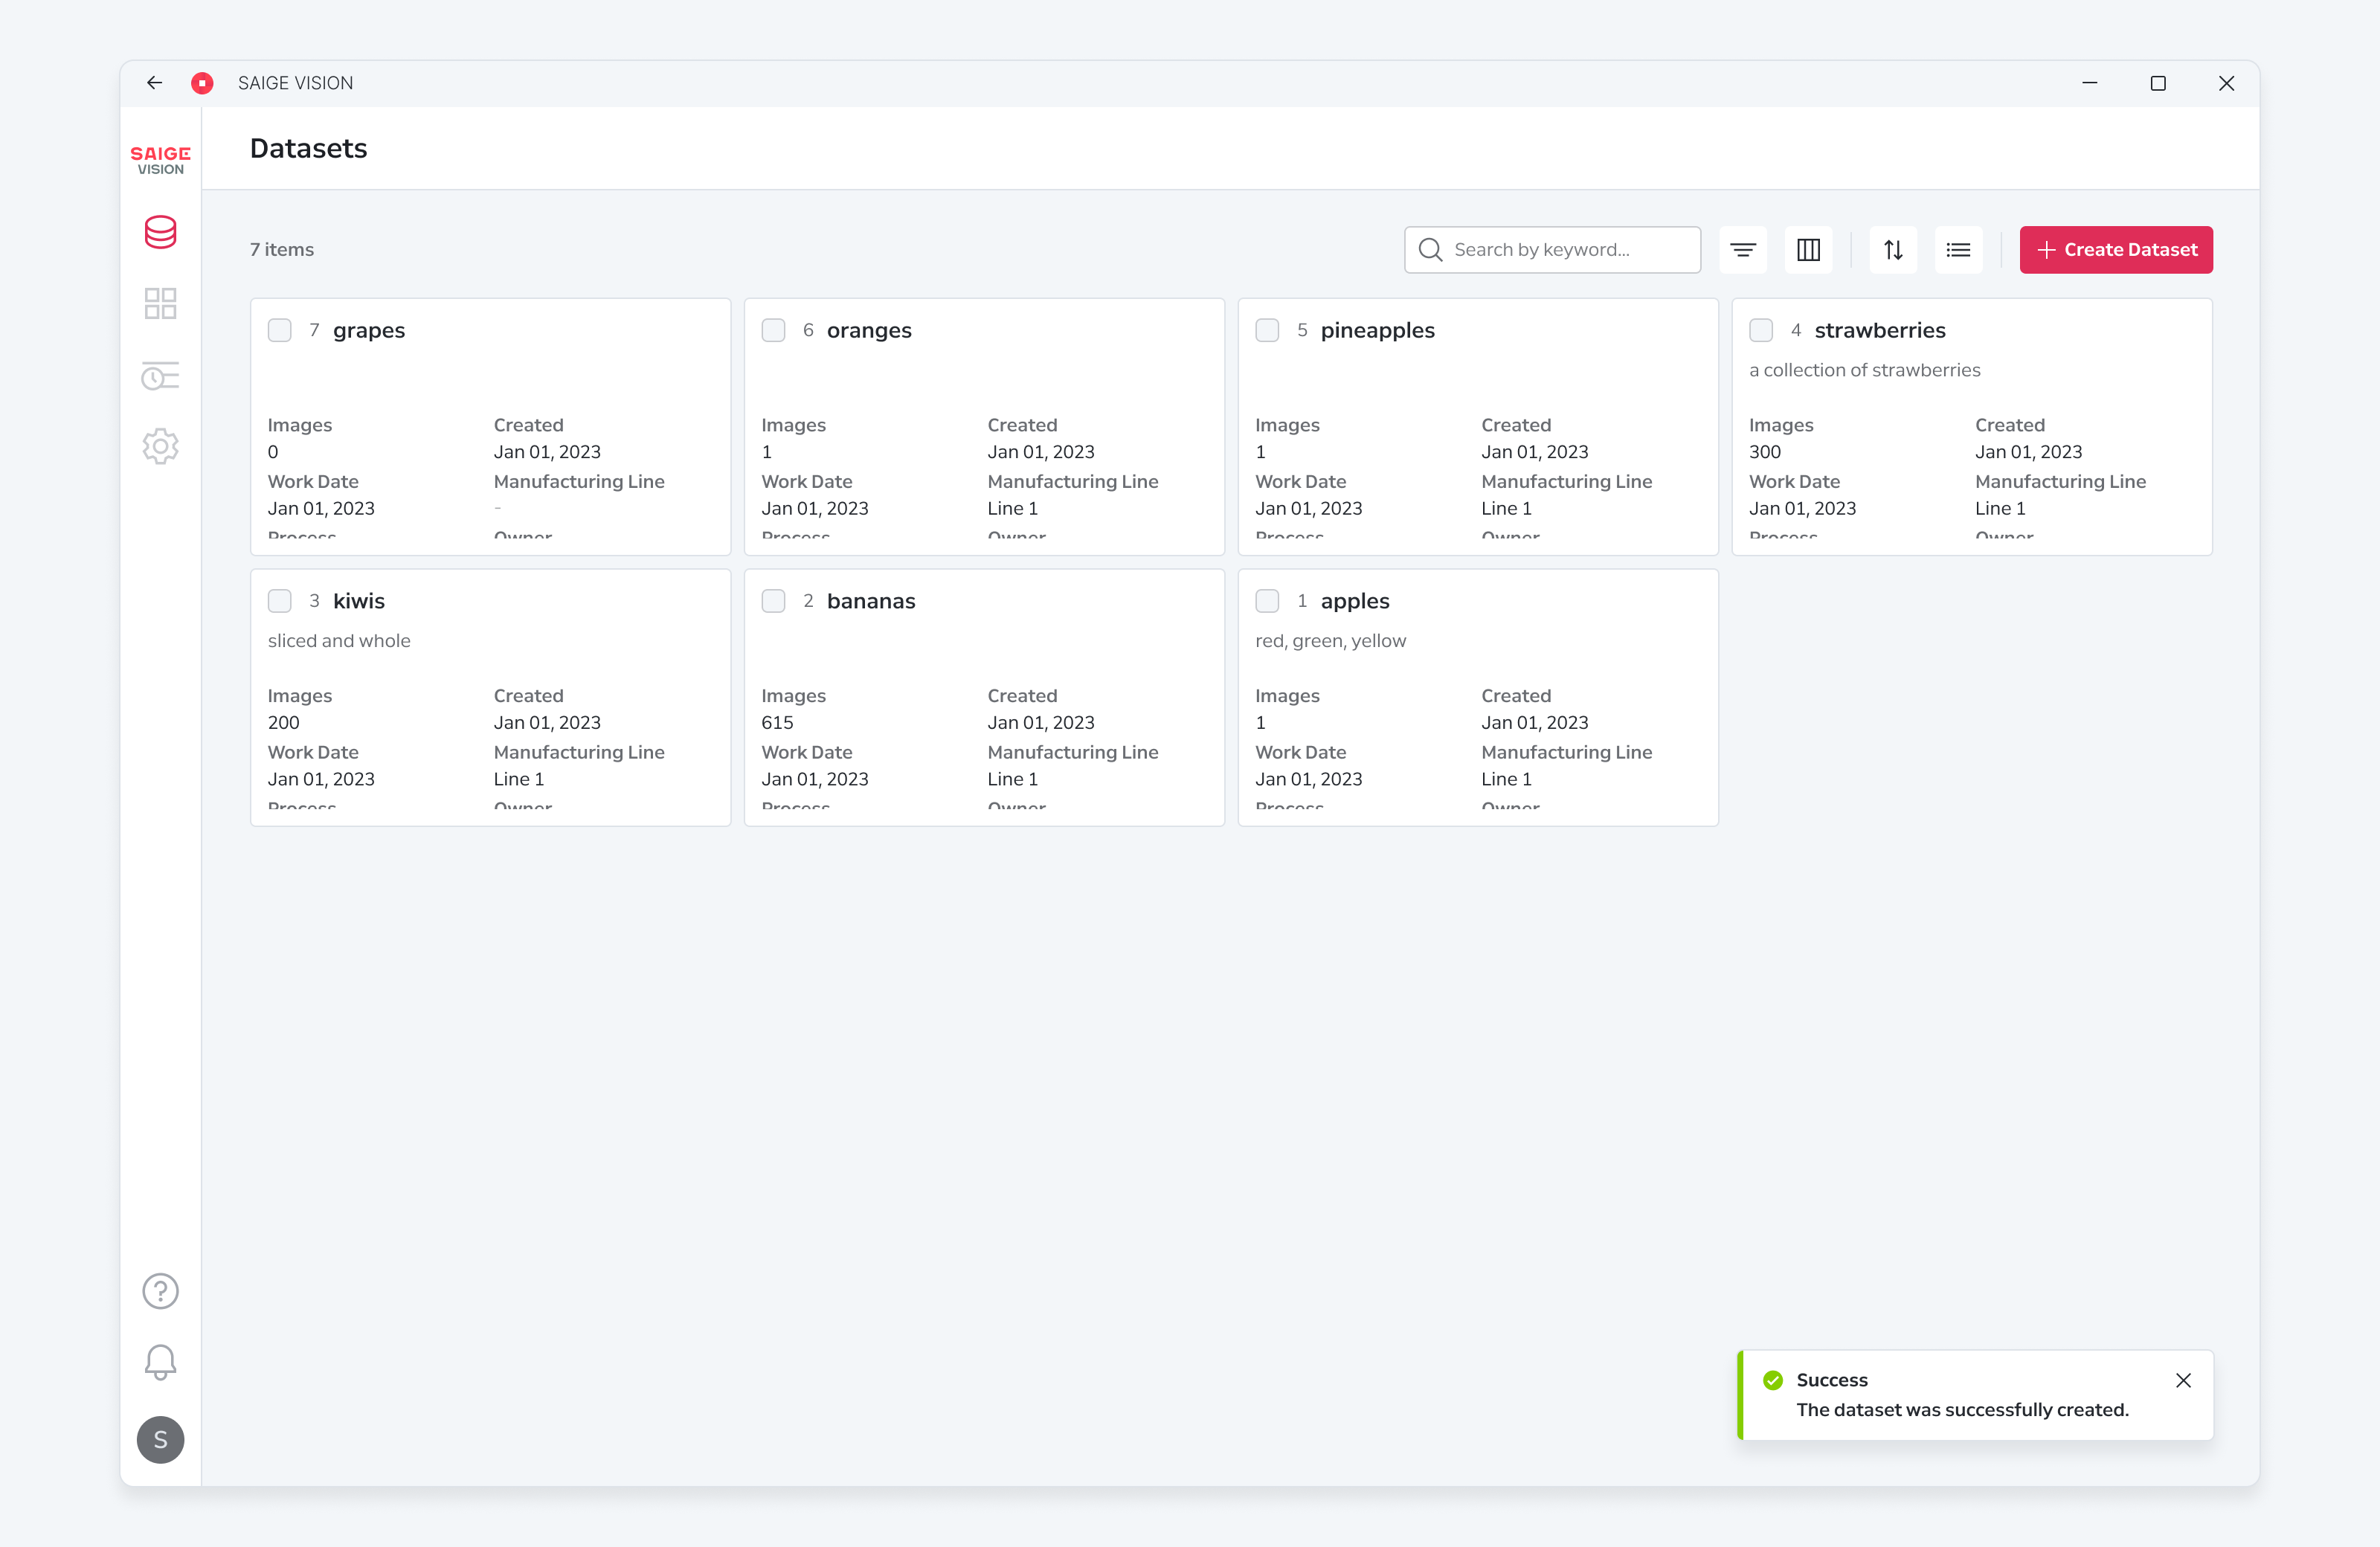The width and height of the screenshot is (2380, 1547).
Task: Click the user avatar labeled S
Action: point(160,1440)
